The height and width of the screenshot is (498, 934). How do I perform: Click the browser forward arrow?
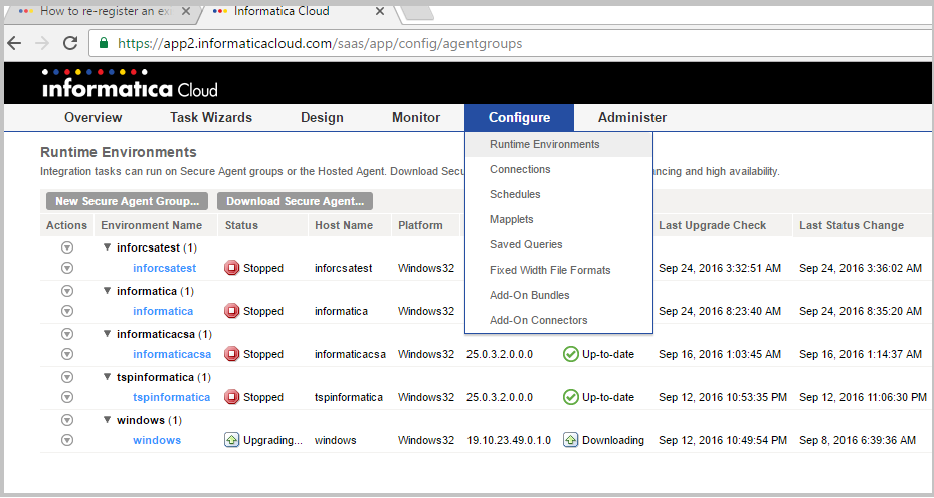tap(42, 43)
